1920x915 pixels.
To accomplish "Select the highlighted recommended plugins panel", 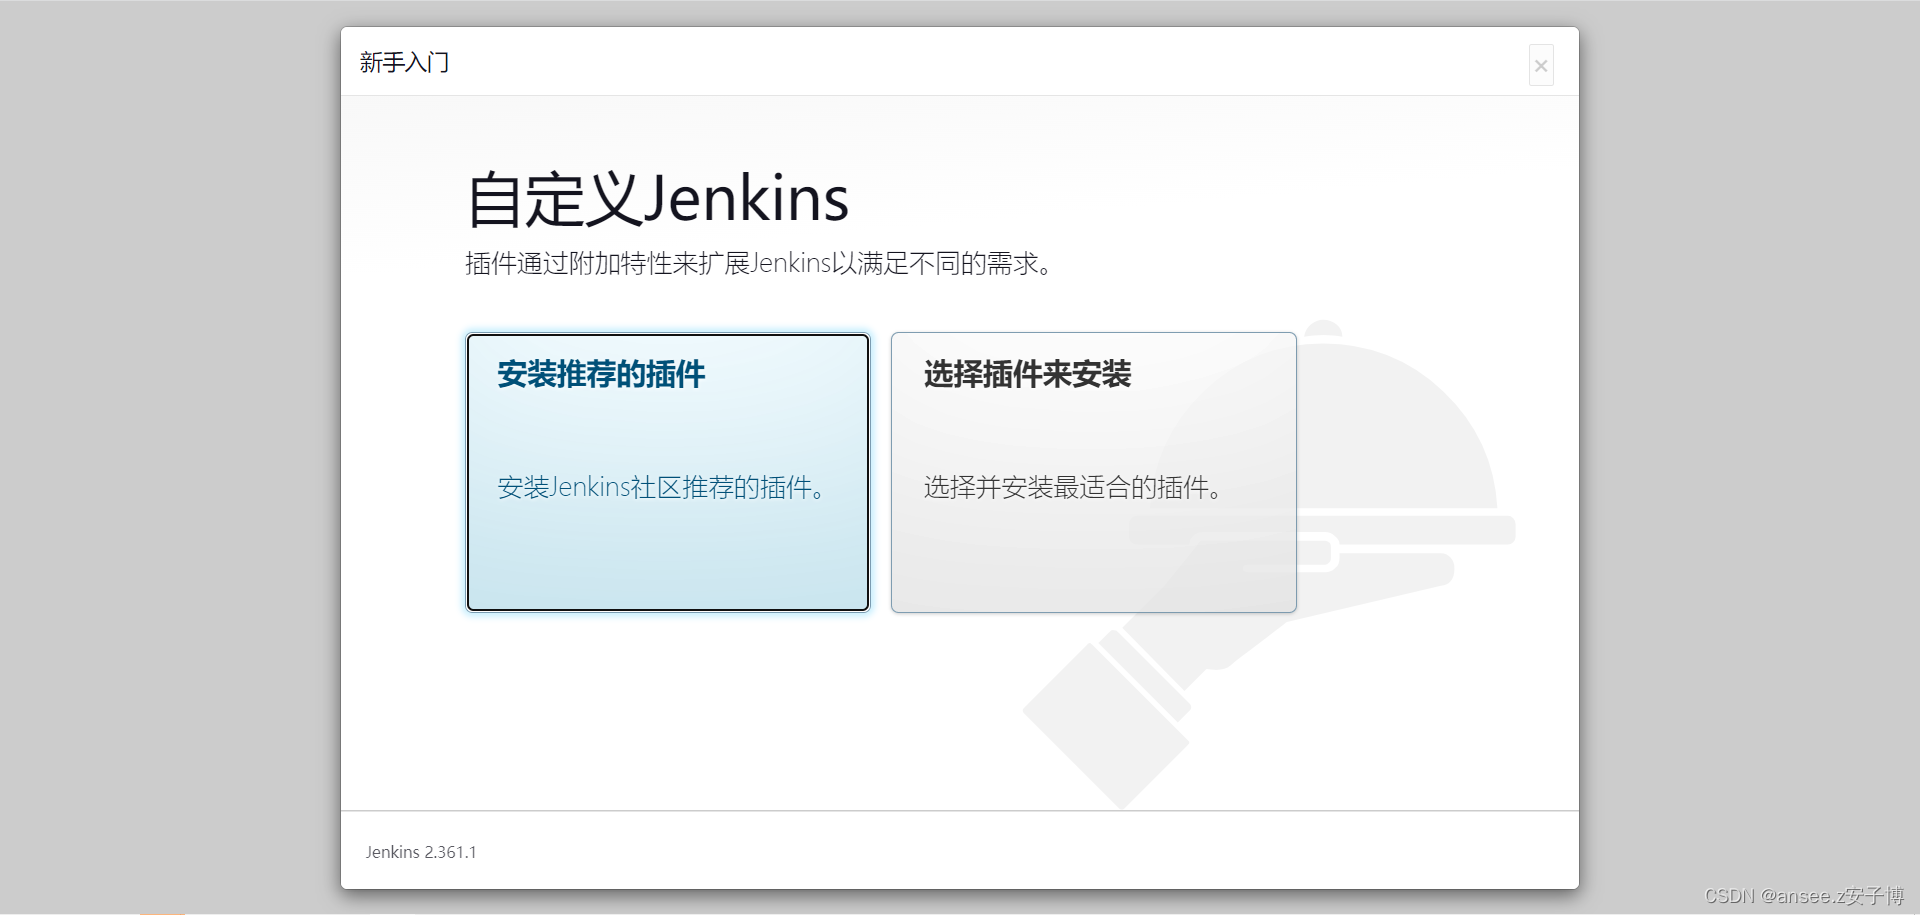I will 667,472.
